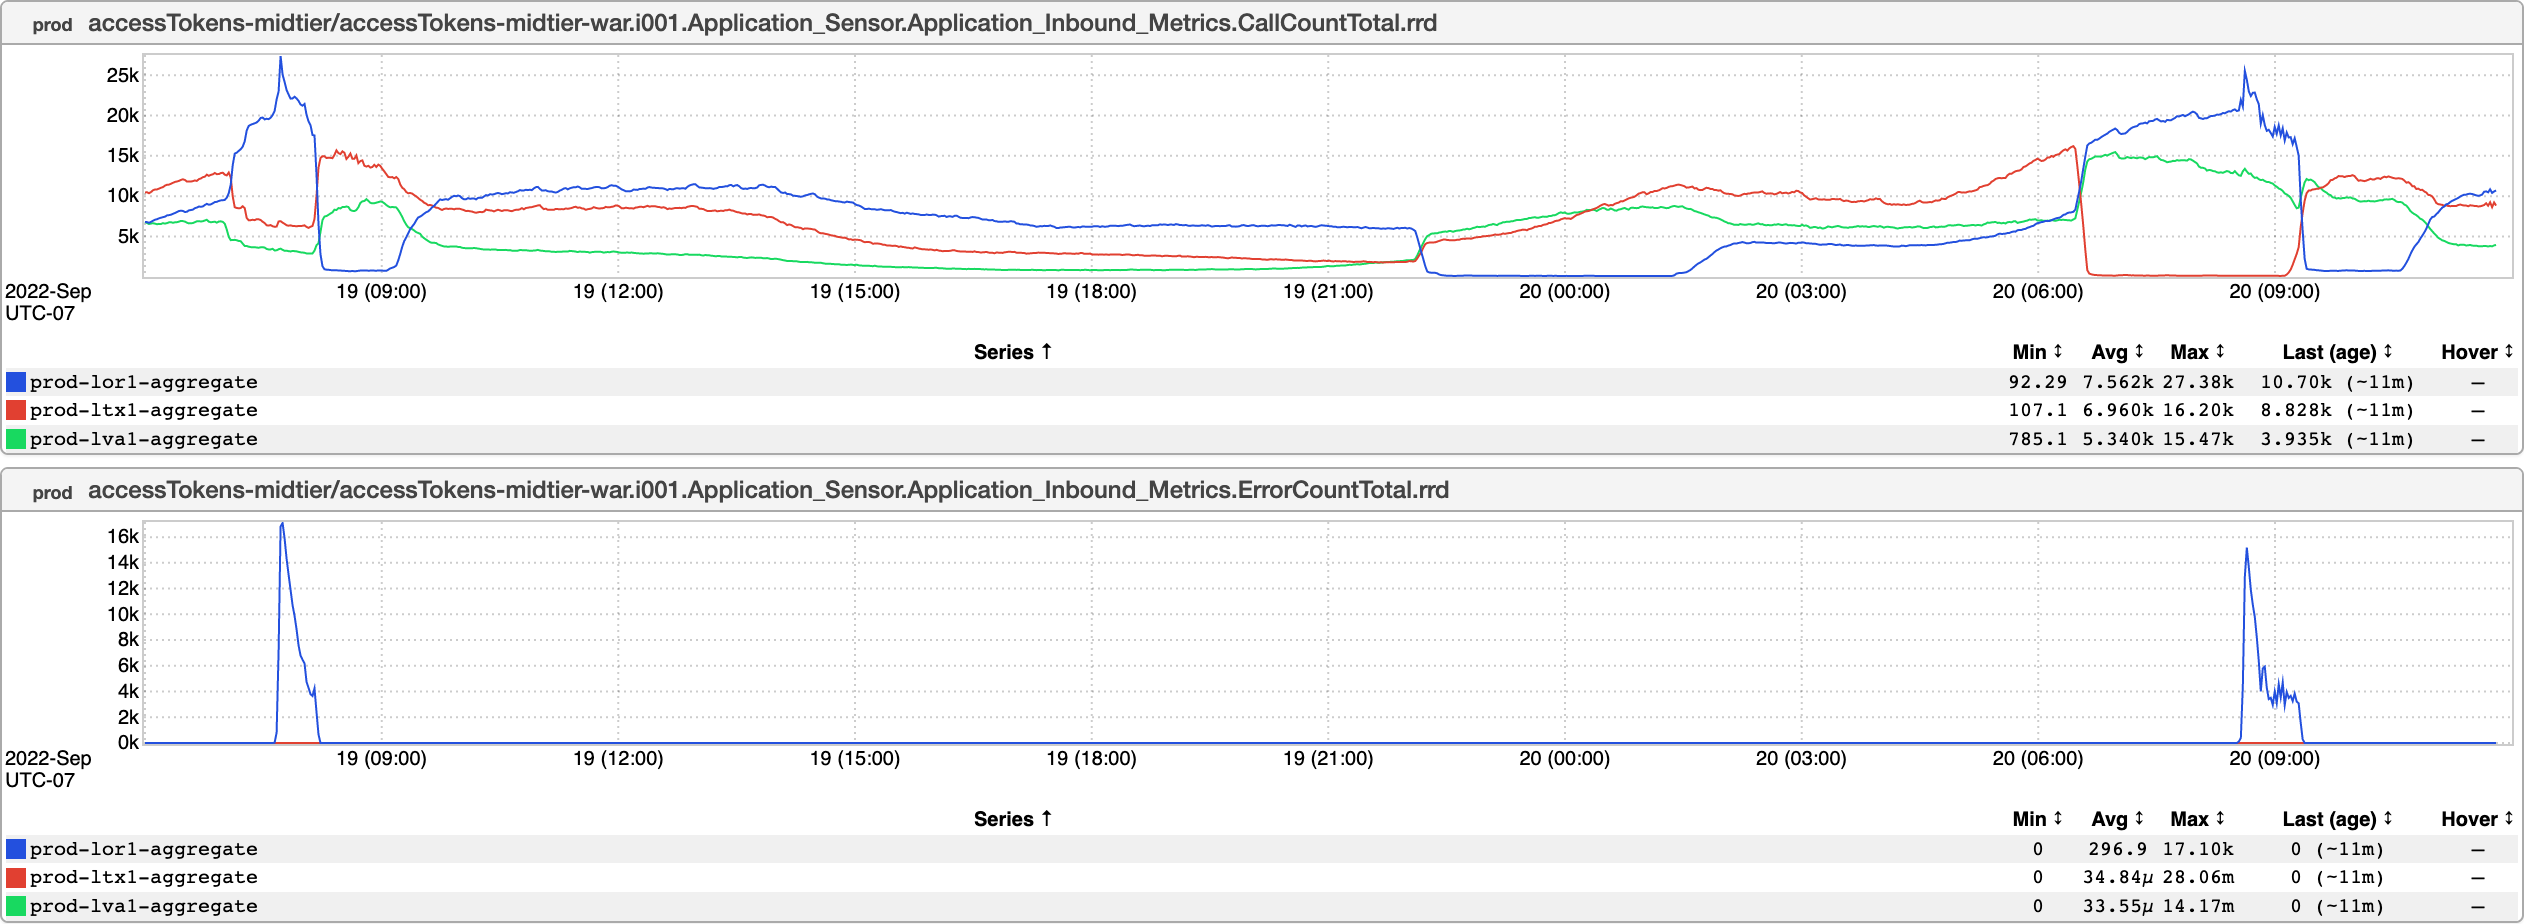Sort CallCountTotal legend by Last (age)
This screenshot has height=924, width=2524.
(x=2337, y=352)
